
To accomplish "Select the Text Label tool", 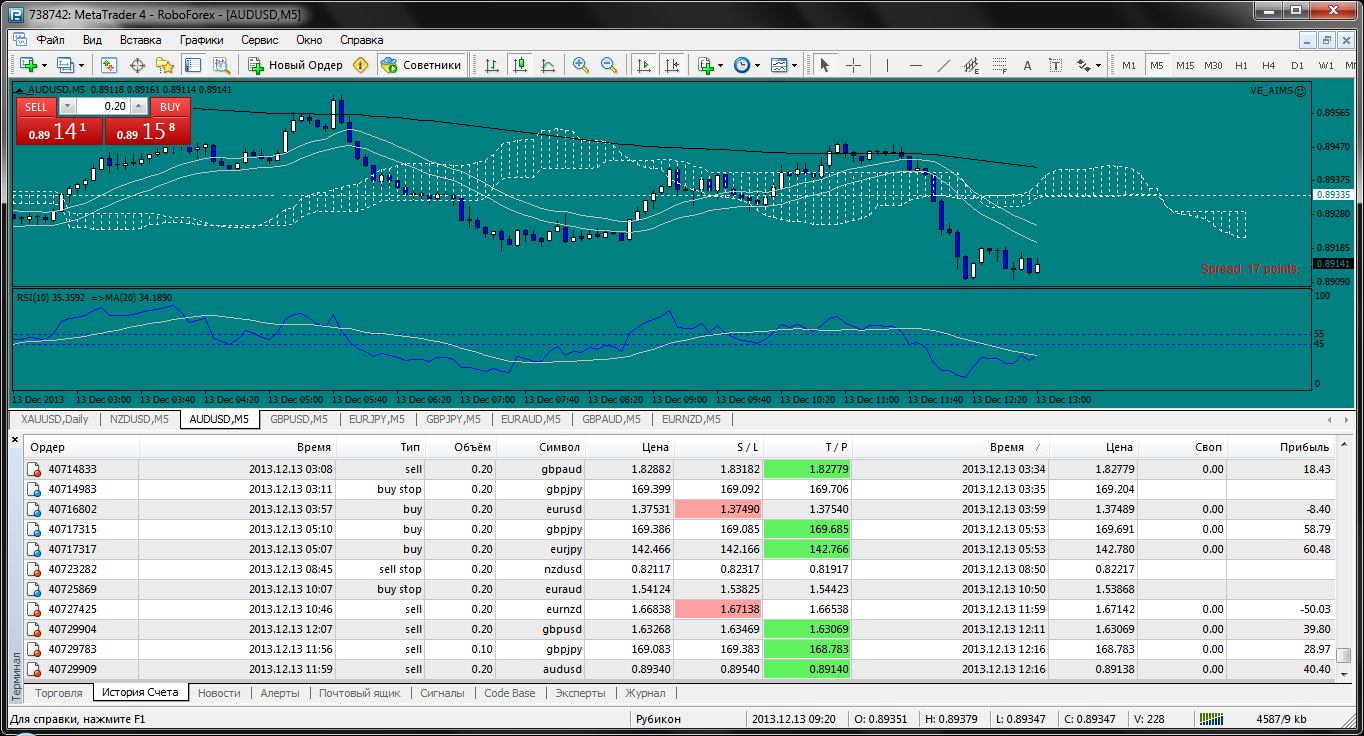I will (1055, 65).
